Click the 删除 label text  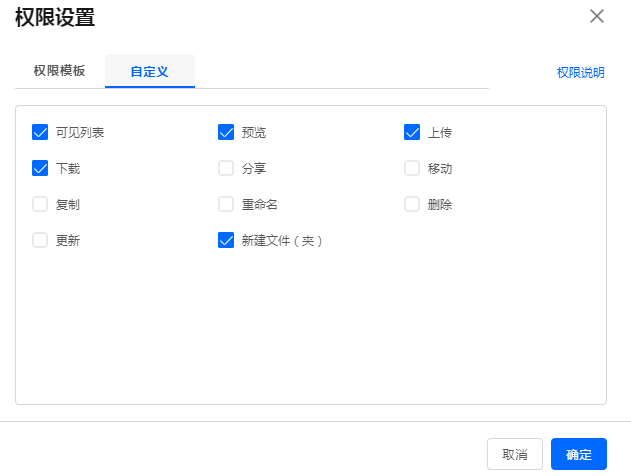pos(440,204)
